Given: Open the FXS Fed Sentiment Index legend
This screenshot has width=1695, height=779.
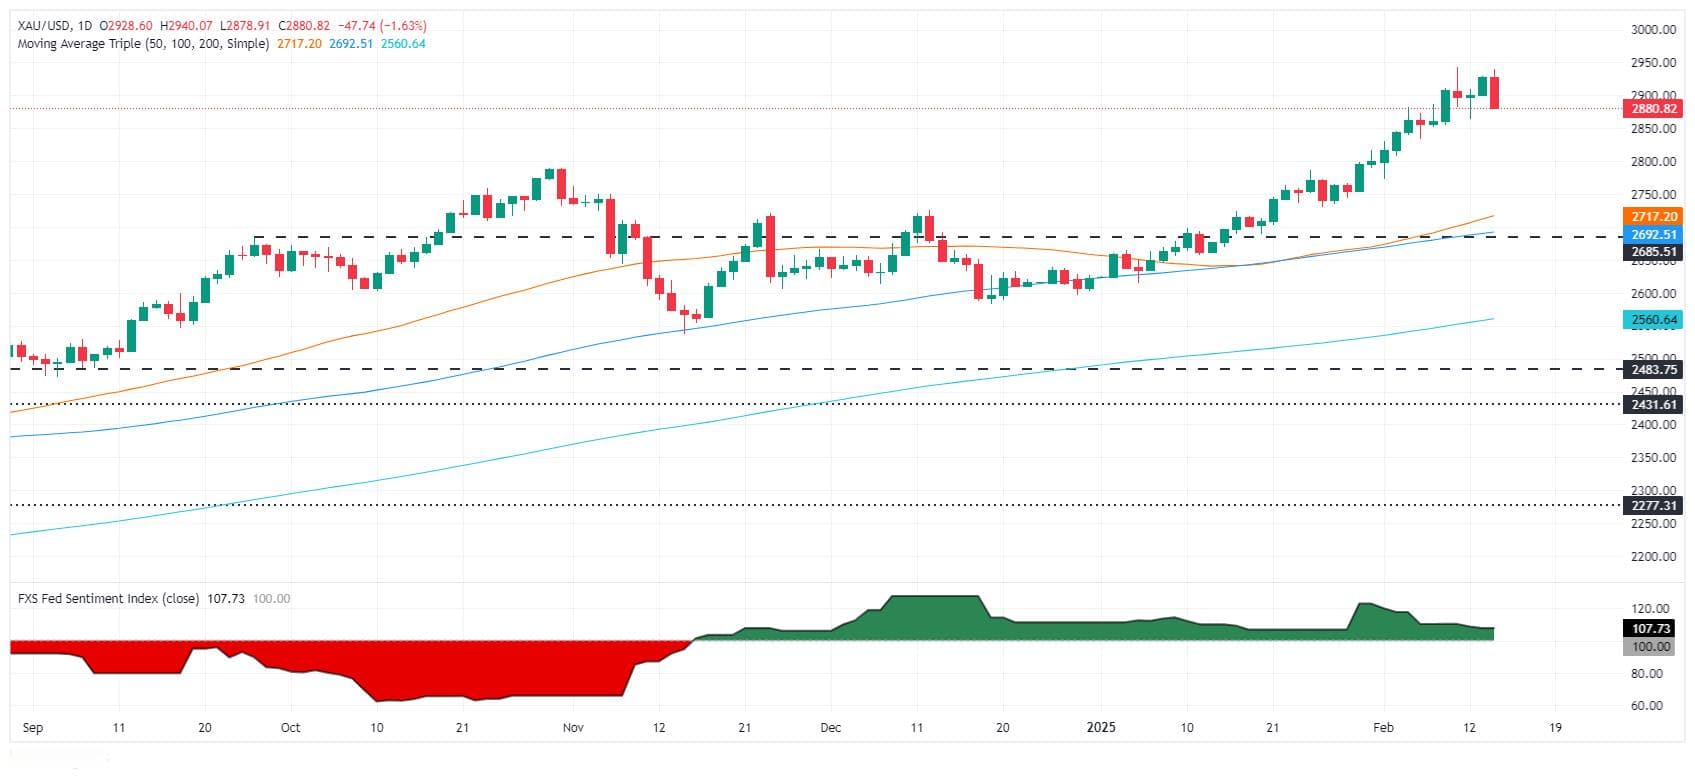Looking at the screenshot, I should click(x=109, y=598).
